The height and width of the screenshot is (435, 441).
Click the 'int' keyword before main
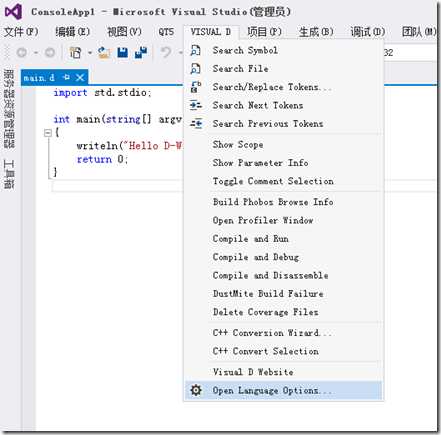[62, 119]
